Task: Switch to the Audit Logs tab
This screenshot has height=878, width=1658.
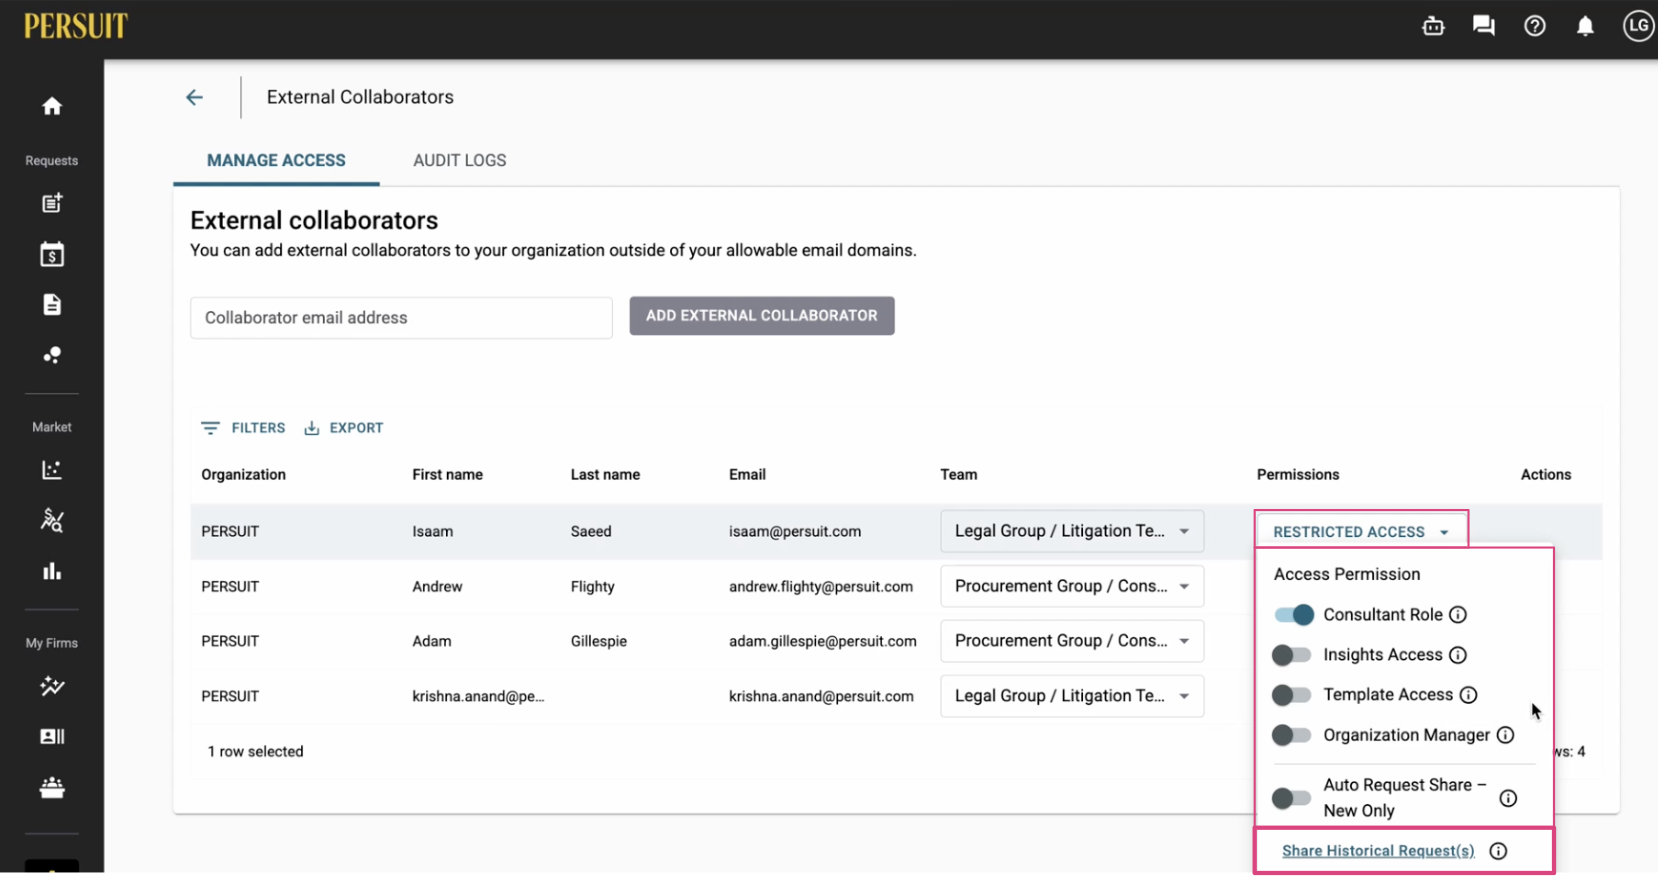Action: 460,160
